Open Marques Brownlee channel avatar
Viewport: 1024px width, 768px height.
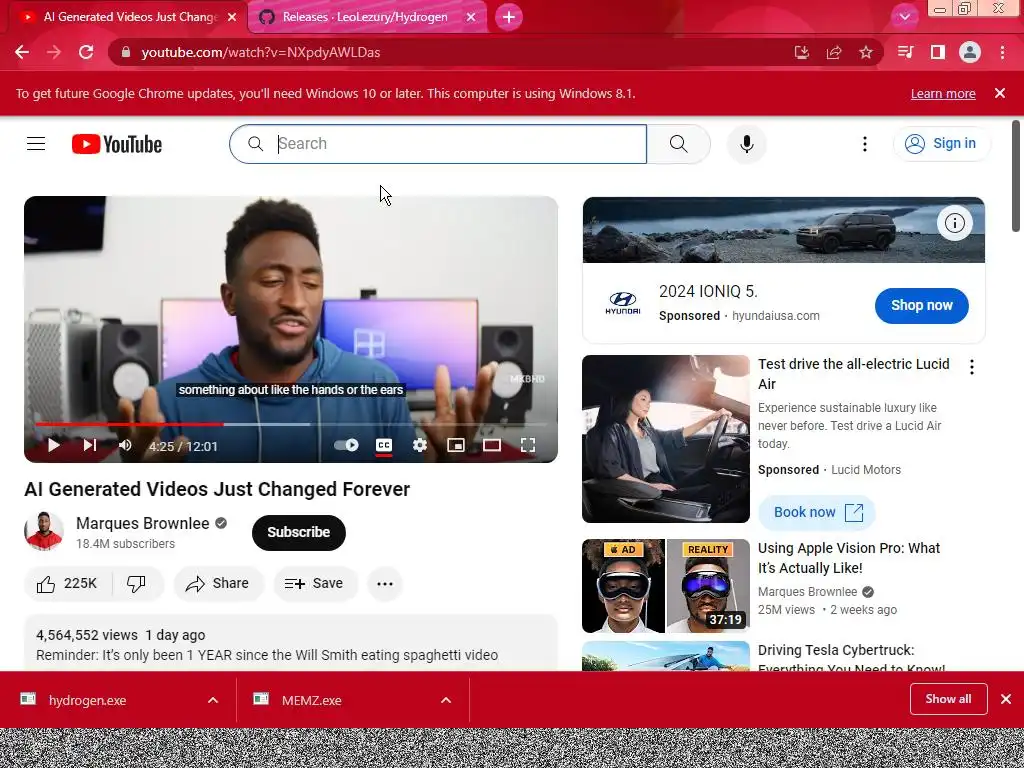(x=44, y=532)
